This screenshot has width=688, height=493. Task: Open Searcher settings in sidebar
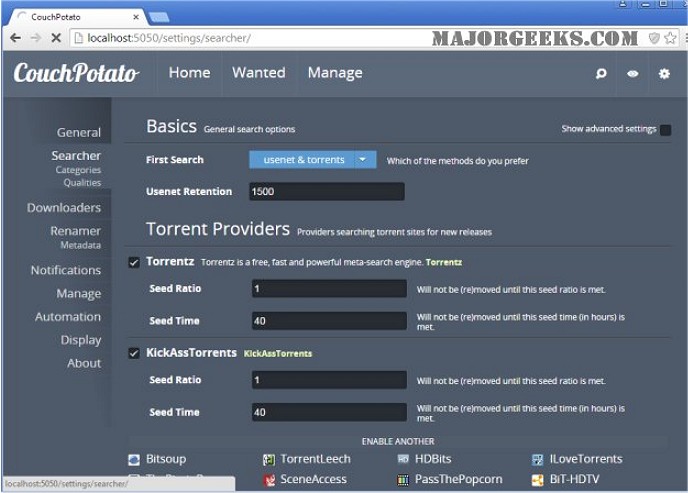point(76,156)
